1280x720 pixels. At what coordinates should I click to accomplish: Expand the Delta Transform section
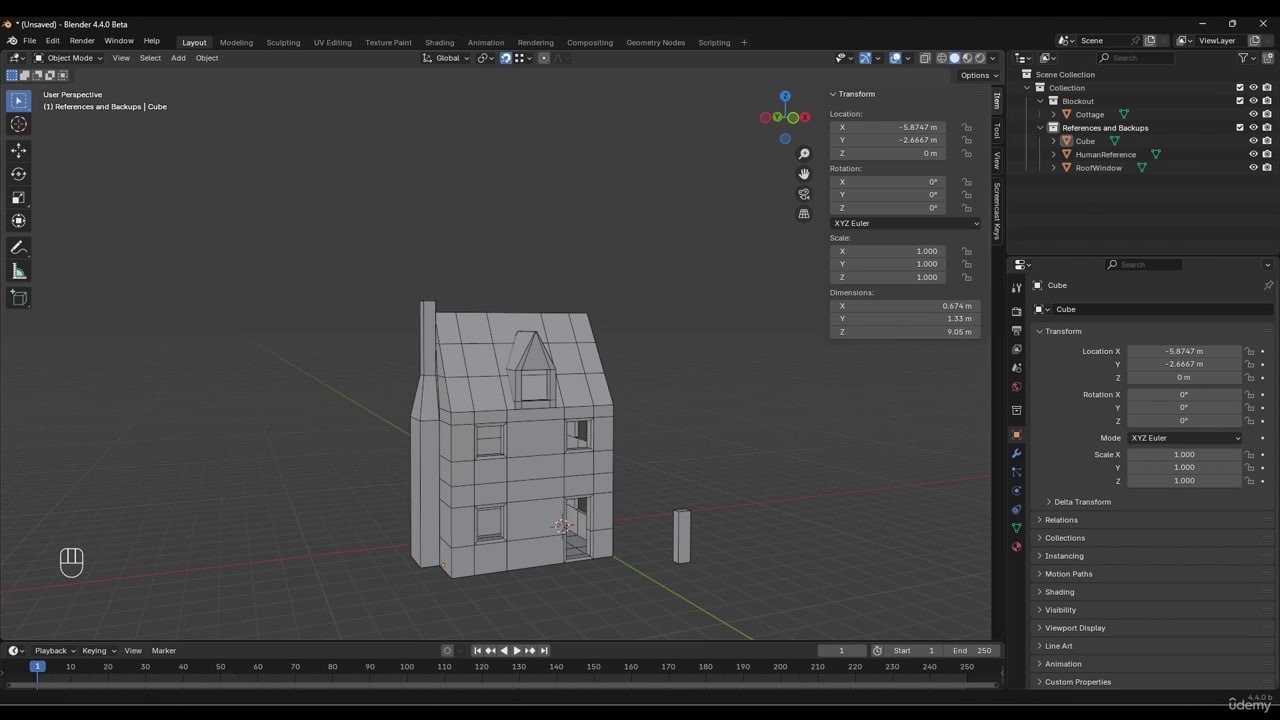1082,502
